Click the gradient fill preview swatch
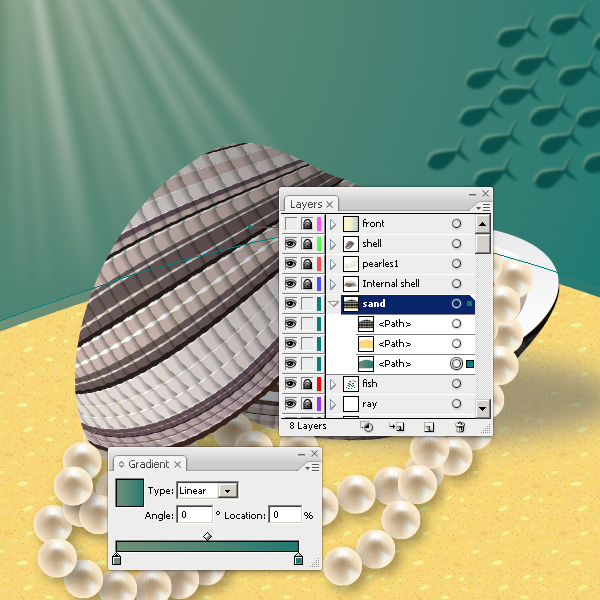The width and height of the screenshot is (600, 600). (130, 493)
